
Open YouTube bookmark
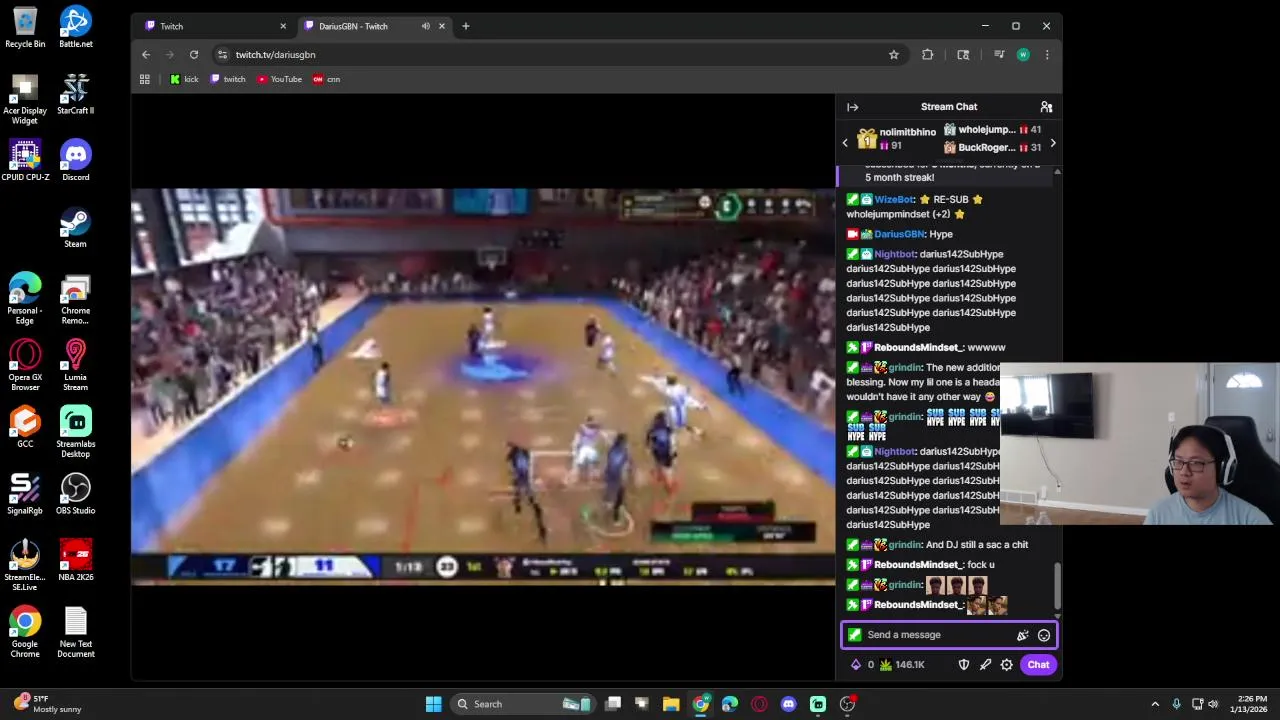click(279, 79)
